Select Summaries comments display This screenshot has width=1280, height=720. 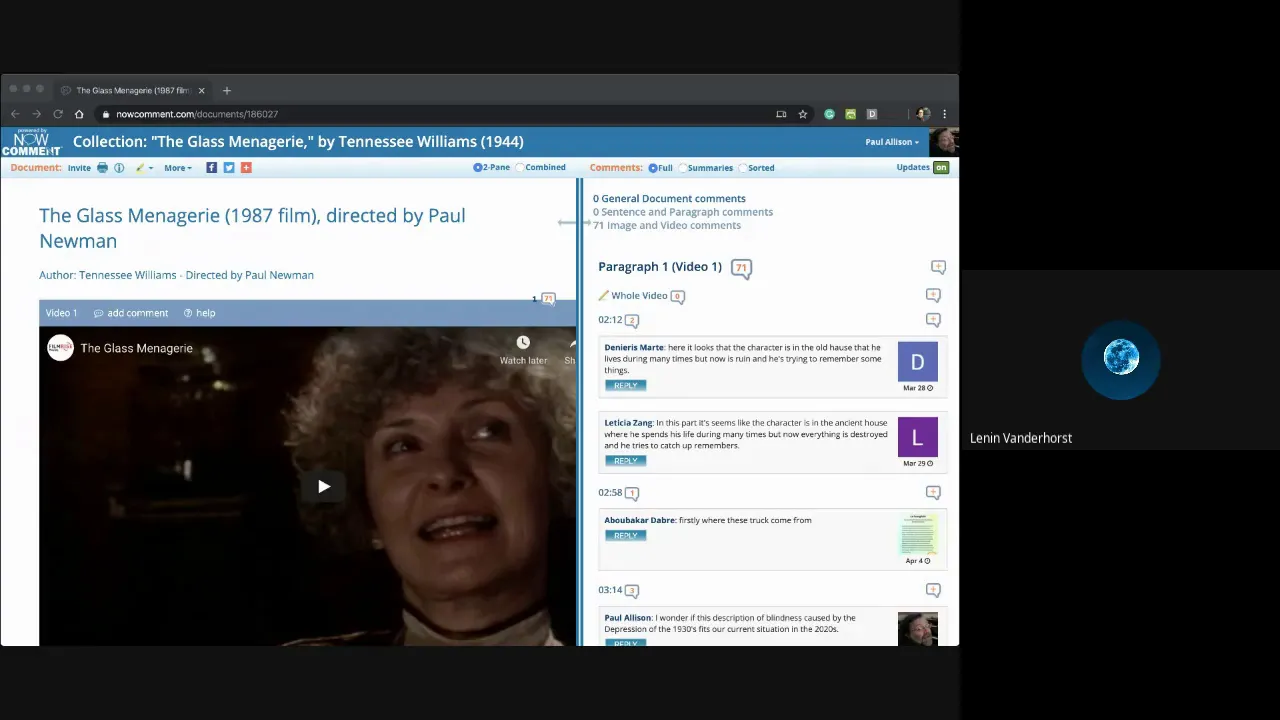tap(706, 168)
